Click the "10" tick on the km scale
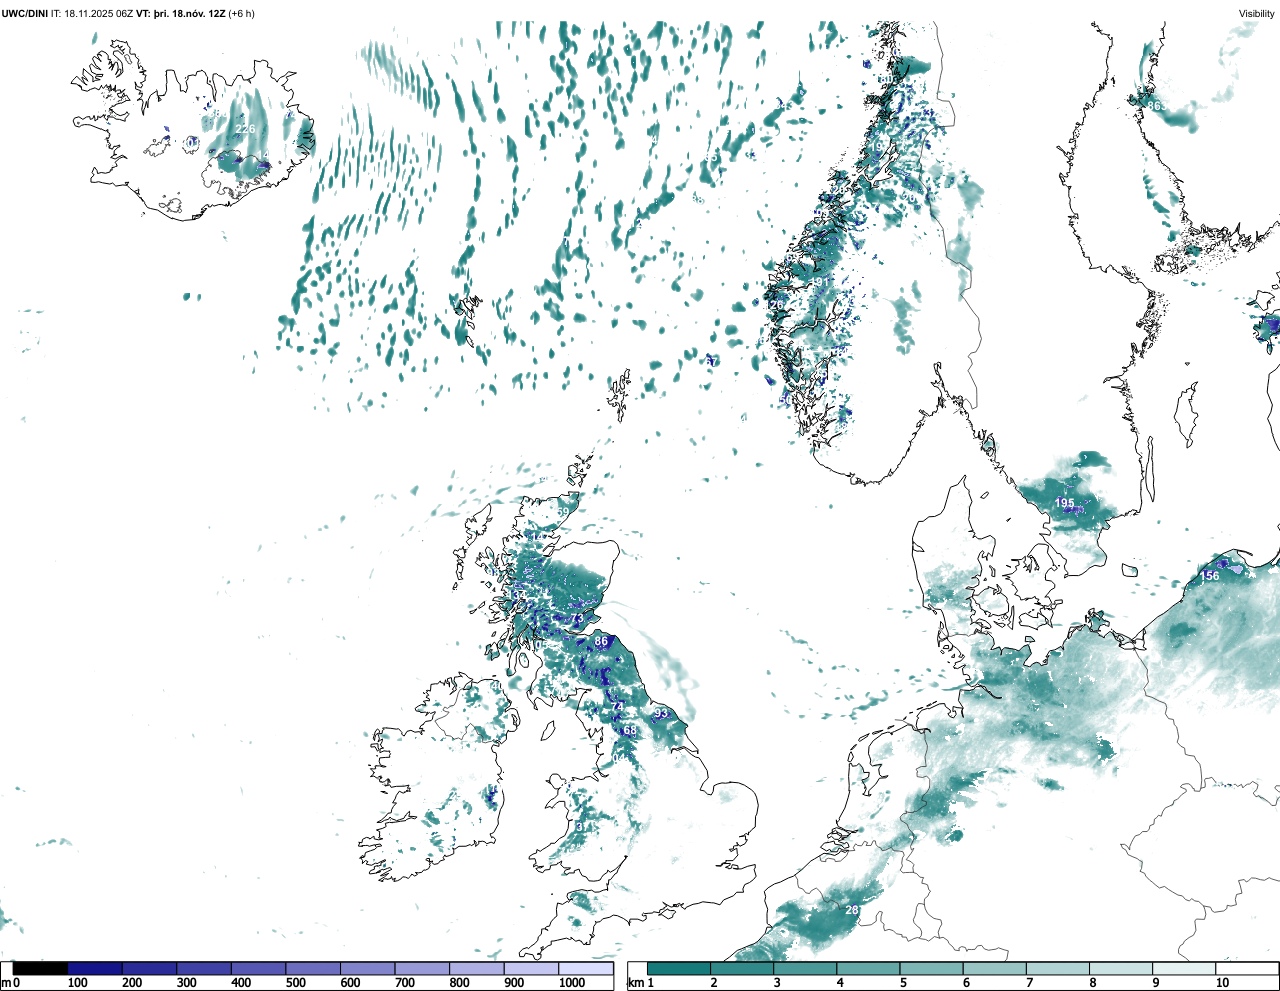This screenshot has width=1280, height=991. pyautogui.click(x=1222, y=983)
